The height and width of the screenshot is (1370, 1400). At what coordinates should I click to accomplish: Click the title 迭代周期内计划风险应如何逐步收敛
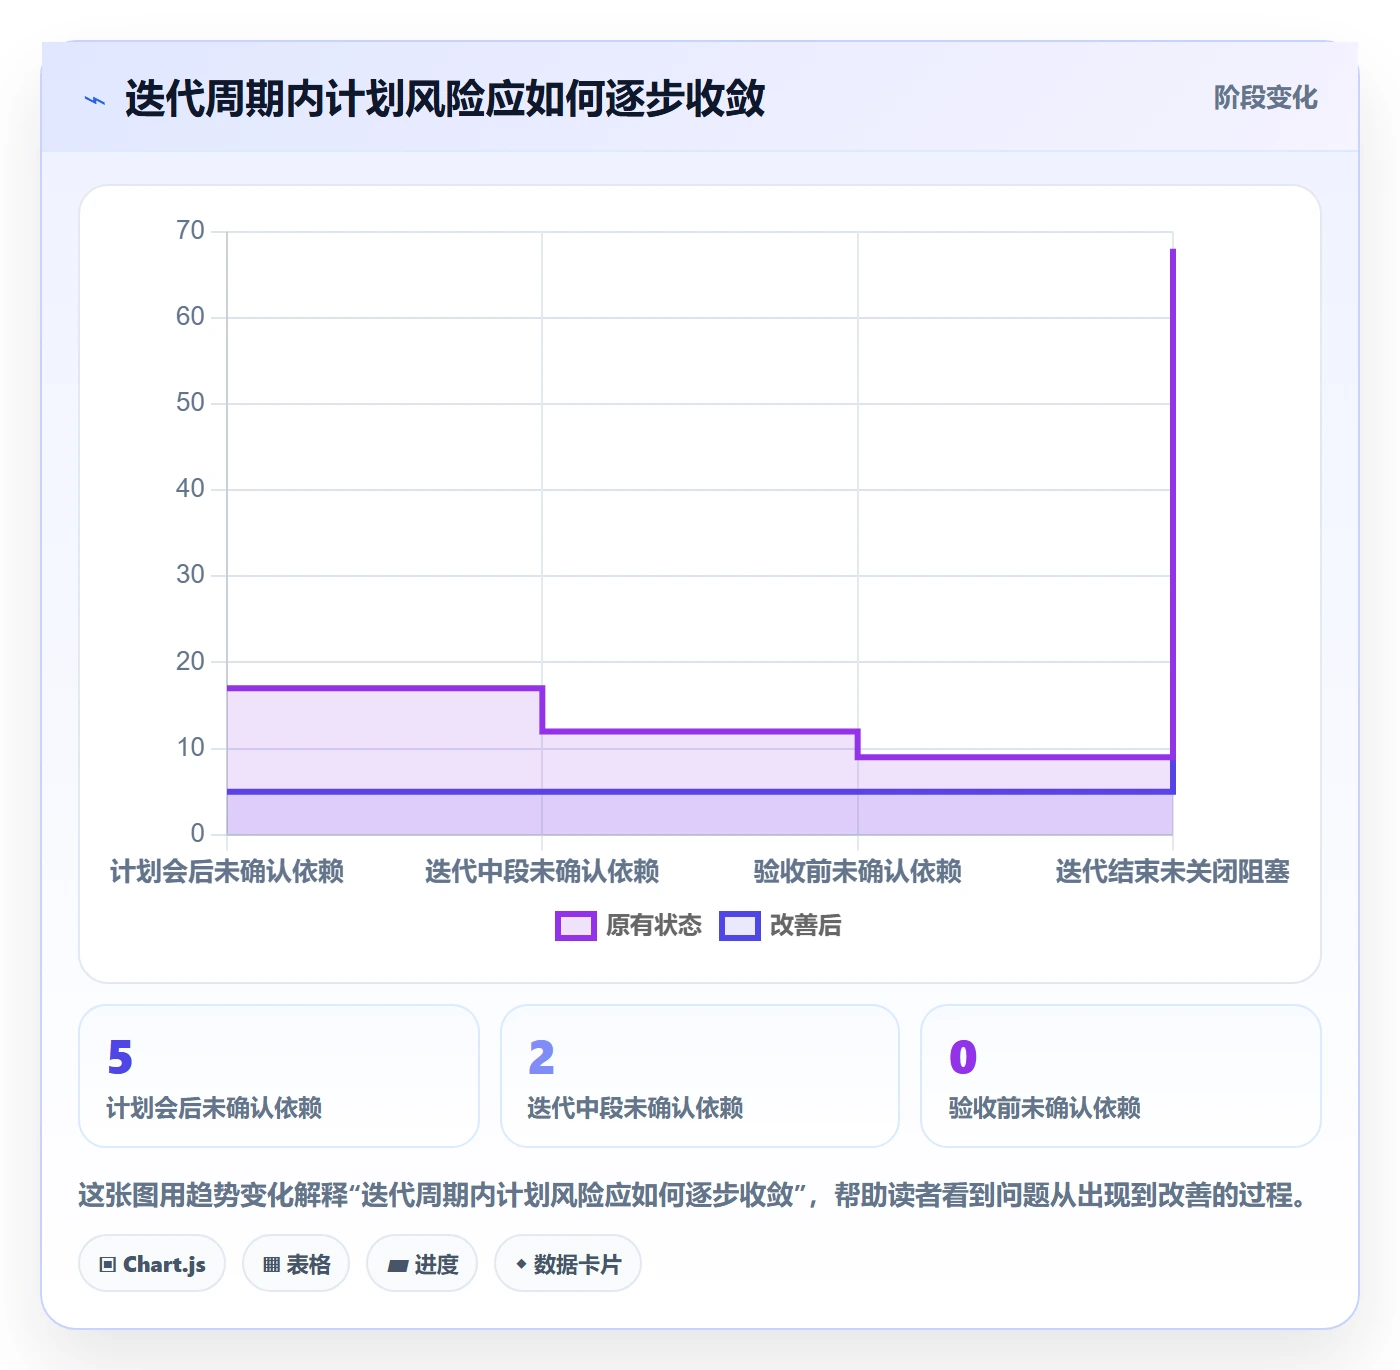click(x=445, y=99)
